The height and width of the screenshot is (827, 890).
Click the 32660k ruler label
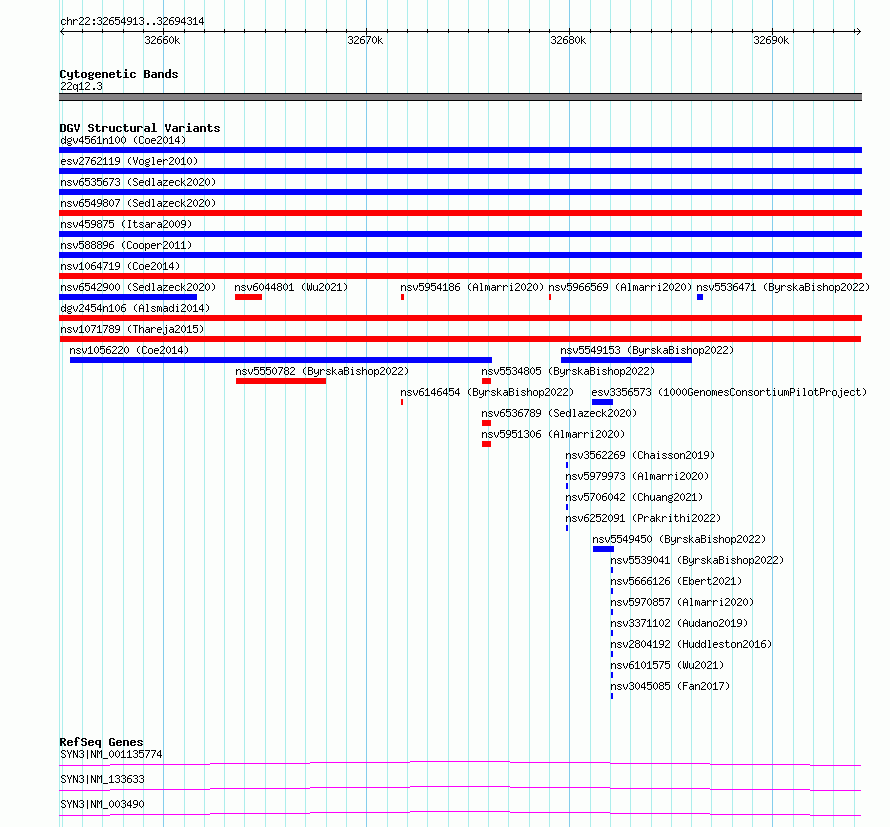pos(162,40)
